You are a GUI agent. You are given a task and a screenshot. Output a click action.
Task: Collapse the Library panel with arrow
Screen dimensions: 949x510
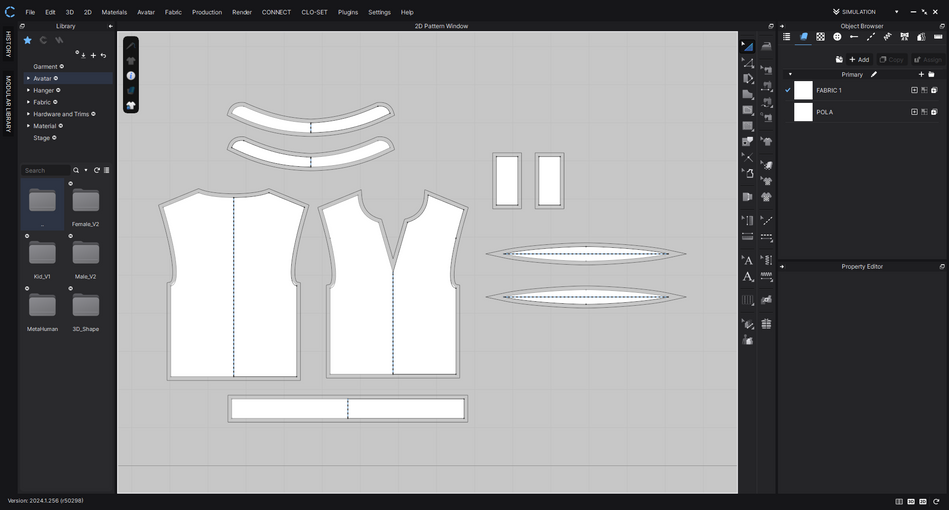110,26
